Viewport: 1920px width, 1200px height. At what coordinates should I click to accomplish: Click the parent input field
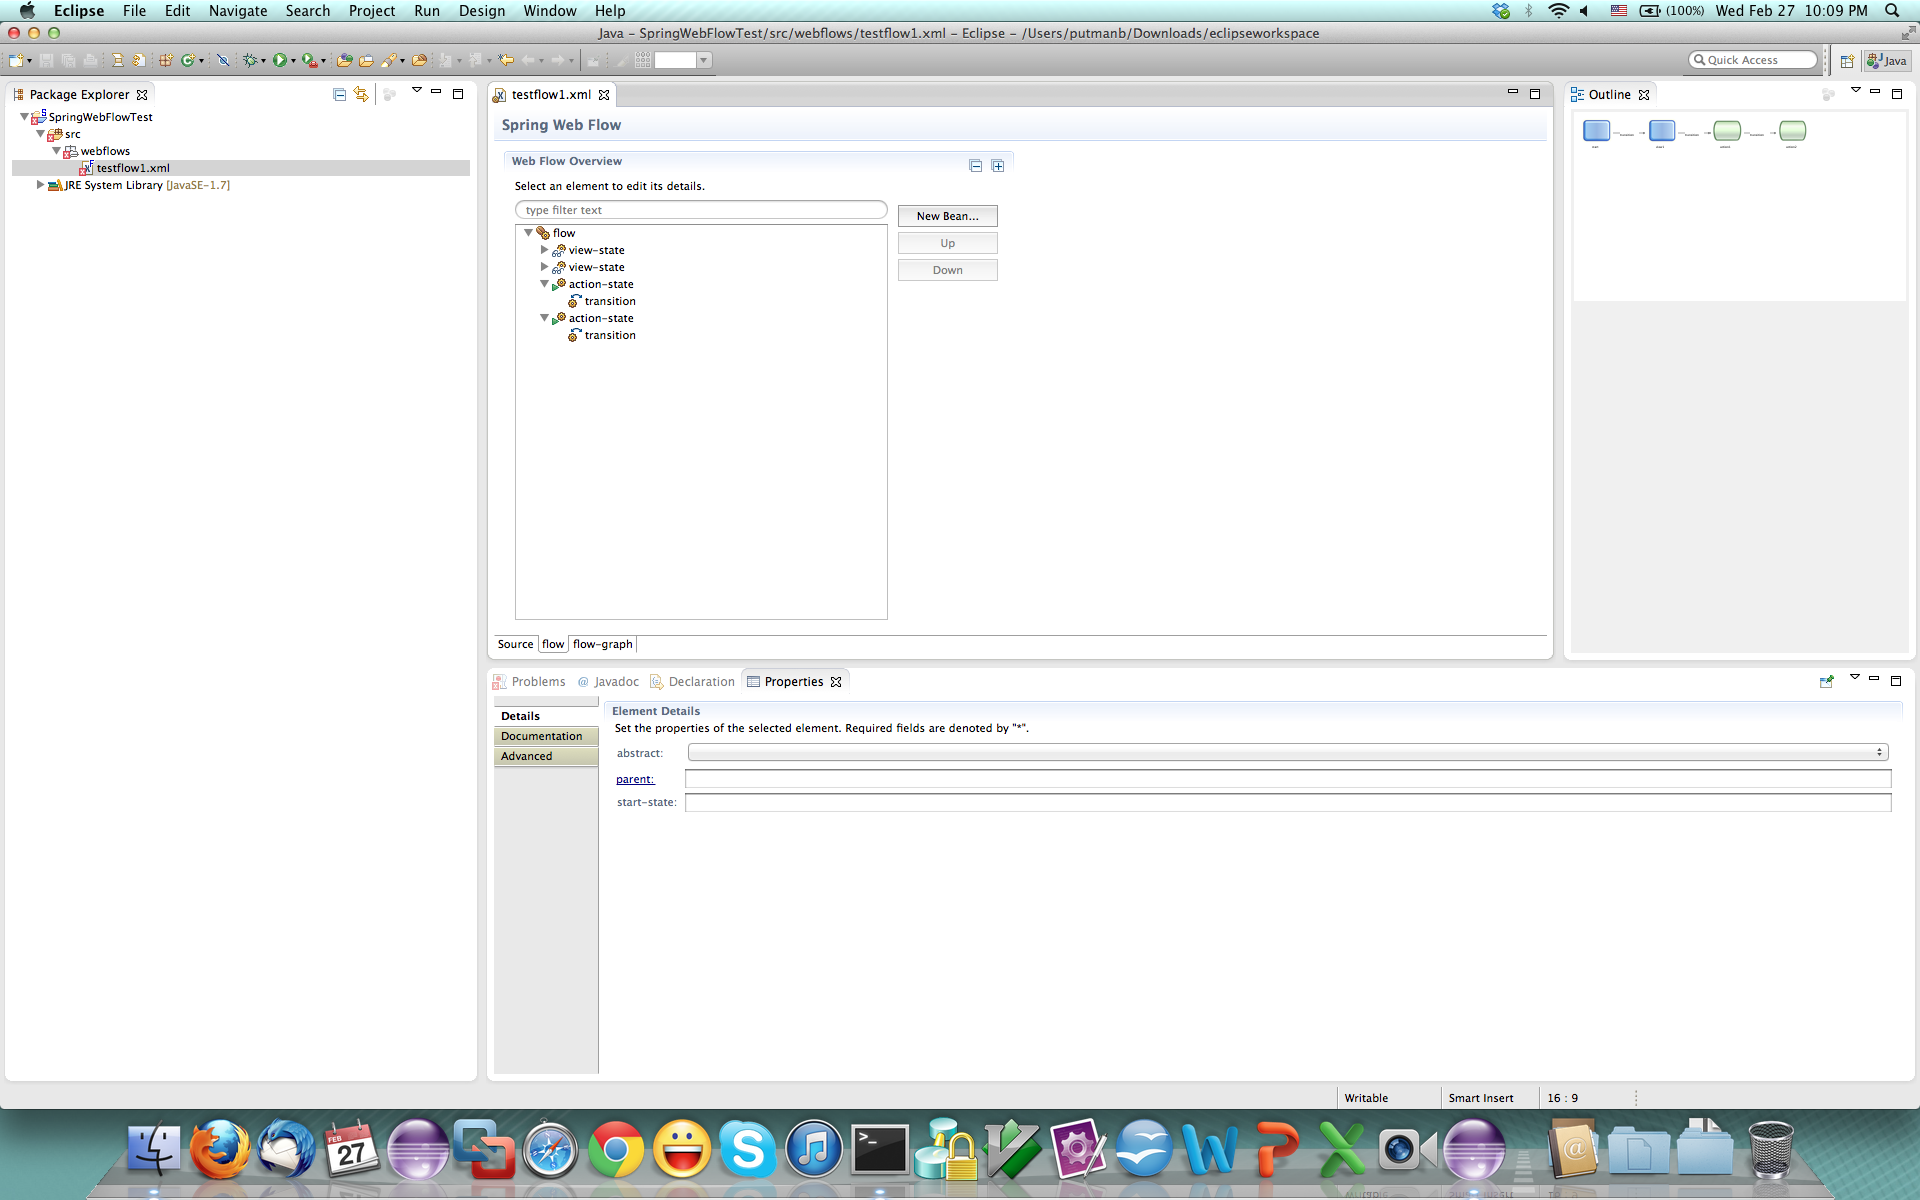click(x=1288, y=779)
